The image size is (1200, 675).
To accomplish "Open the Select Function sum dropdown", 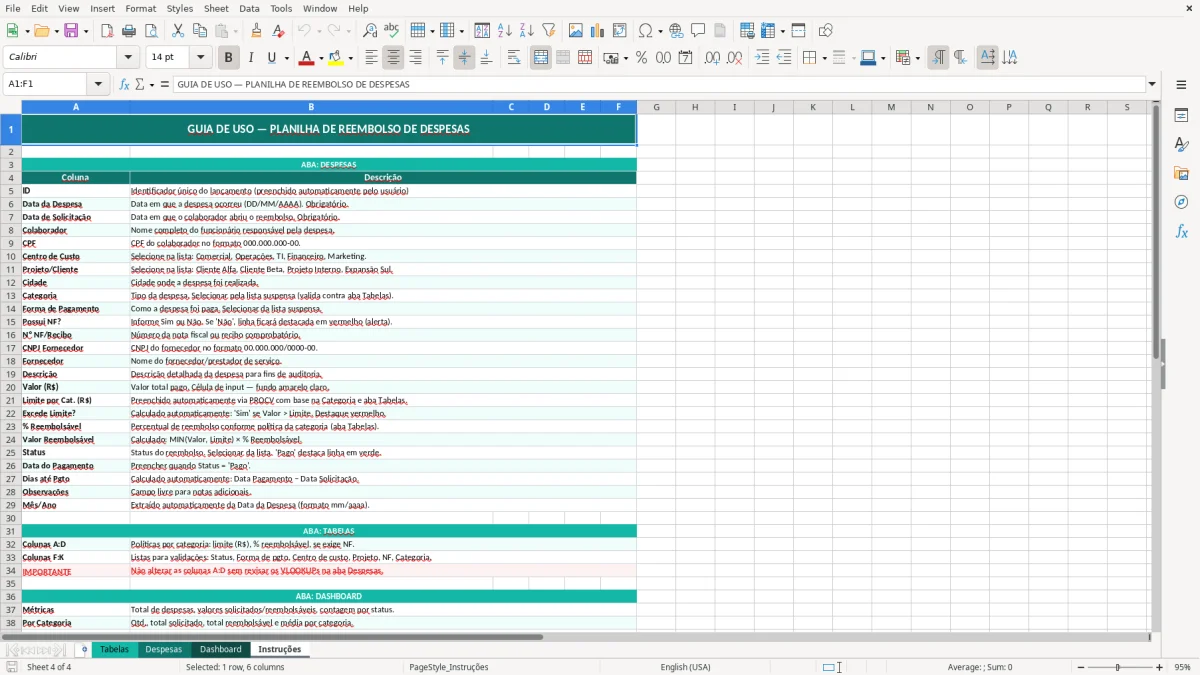I will (152, 84).
